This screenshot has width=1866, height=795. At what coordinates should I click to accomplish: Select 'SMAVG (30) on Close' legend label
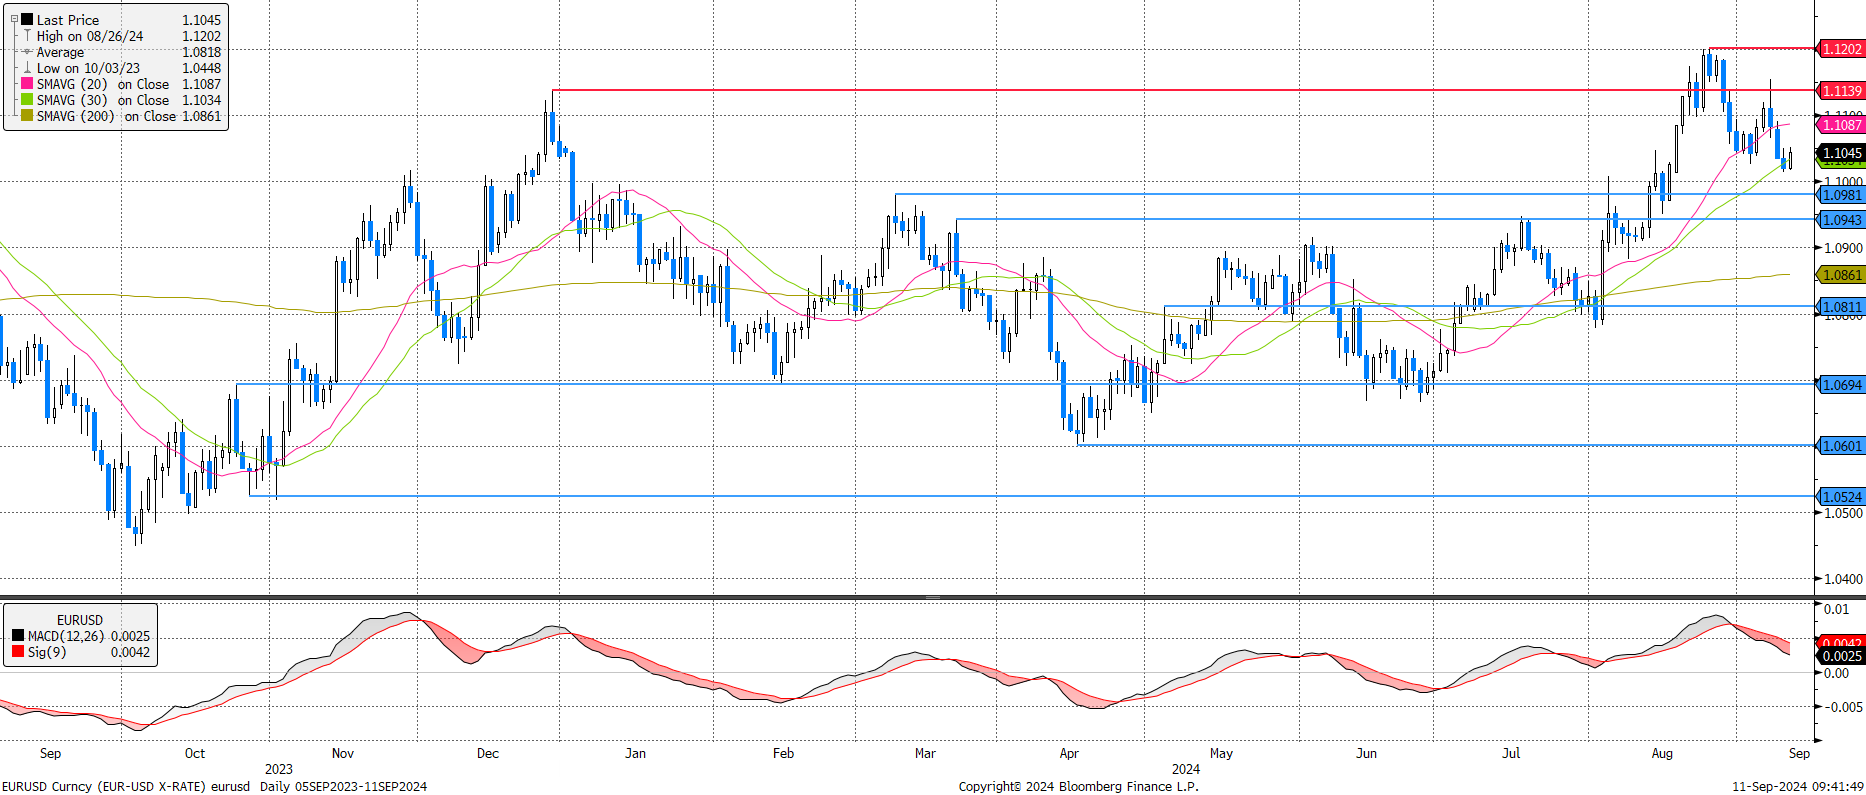(x=103, y=100)
